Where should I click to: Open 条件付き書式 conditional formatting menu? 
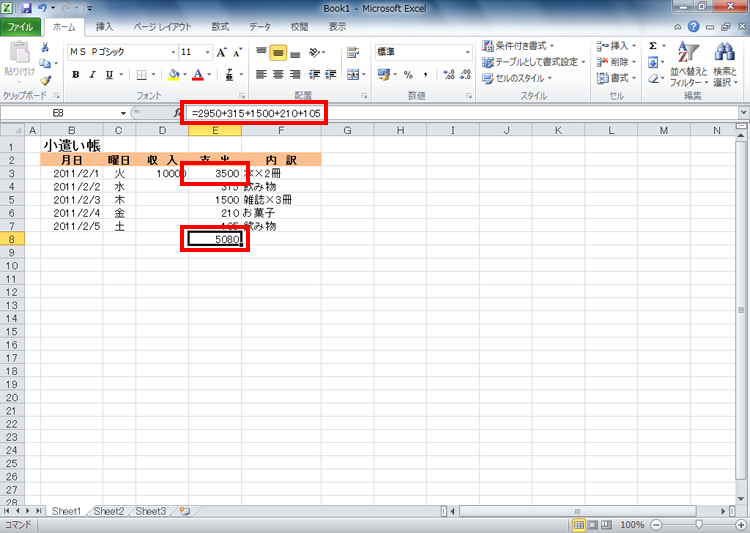pos(518,46)
